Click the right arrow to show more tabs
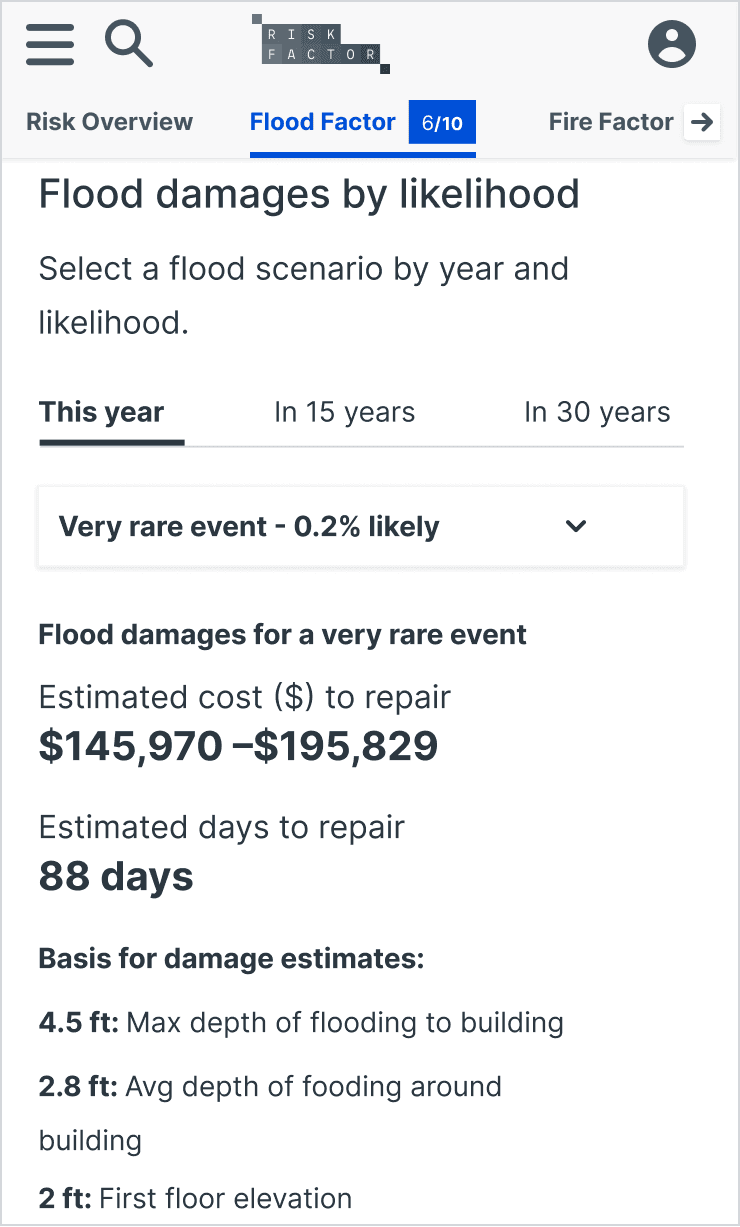The width and height of the screenshot is (740, 1227). (x=702, y=122)
